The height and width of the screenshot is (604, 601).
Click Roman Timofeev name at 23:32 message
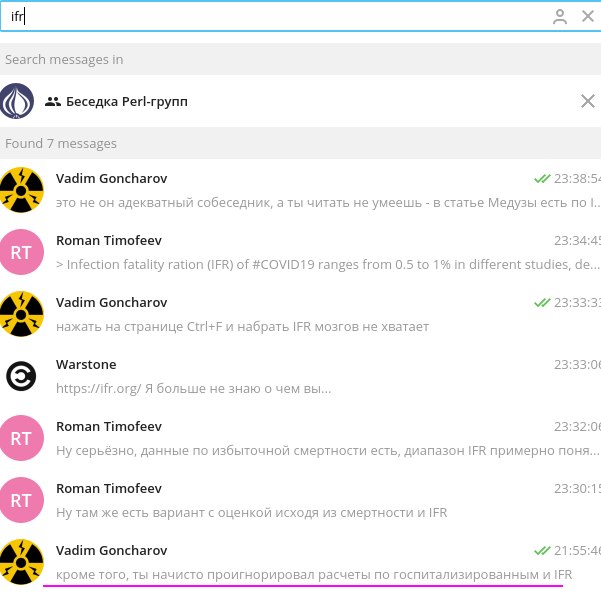109,426
